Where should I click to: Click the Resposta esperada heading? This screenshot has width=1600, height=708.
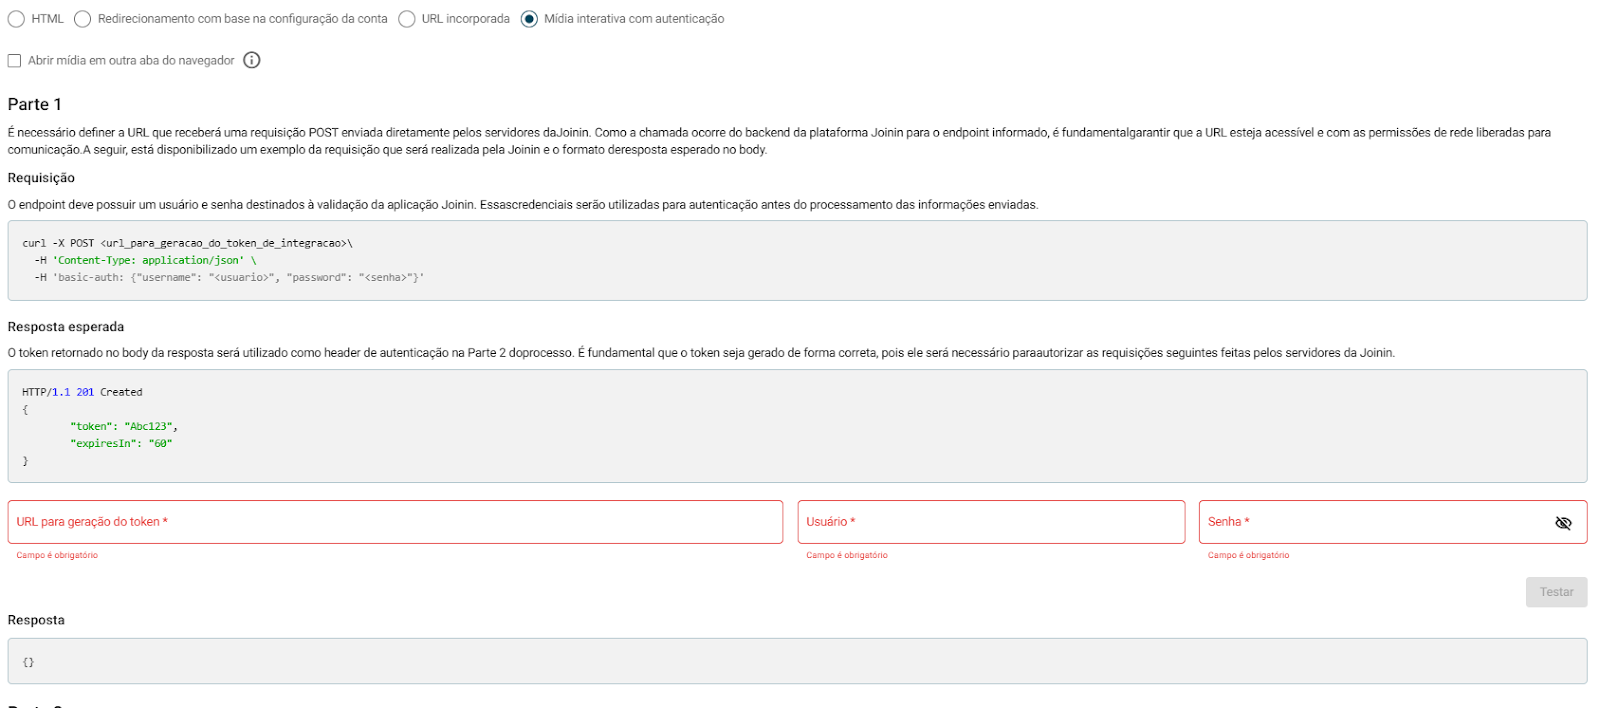(x=66, y=327)
